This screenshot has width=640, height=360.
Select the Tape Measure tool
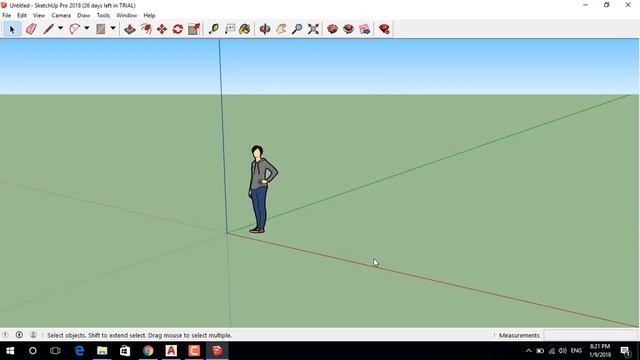(x=213, y=29)
